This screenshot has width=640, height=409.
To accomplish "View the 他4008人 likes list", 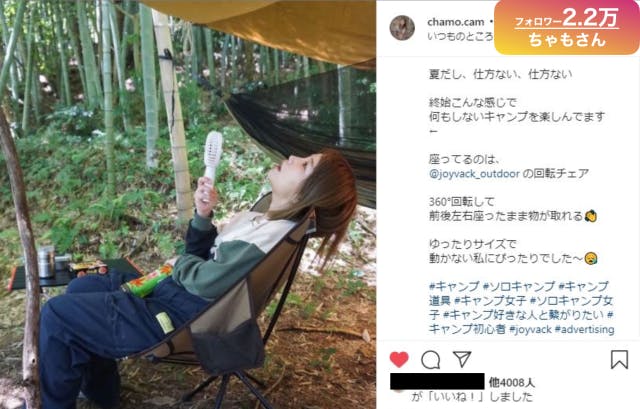I will (511, 382).
